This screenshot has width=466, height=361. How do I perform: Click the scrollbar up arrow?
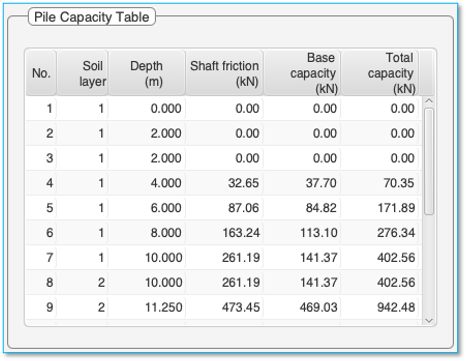tap(429, 100)
